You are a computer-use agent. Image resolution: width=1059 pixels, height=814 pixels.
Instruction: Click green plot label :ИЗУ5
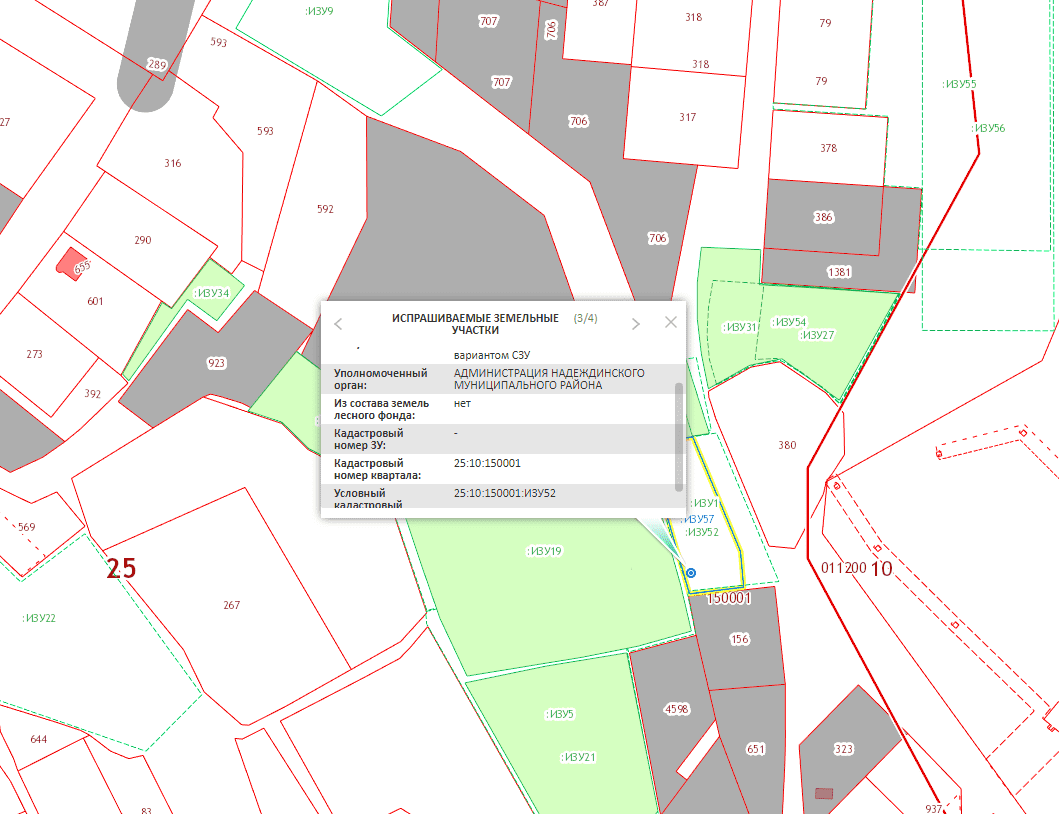tap(559, 714)
